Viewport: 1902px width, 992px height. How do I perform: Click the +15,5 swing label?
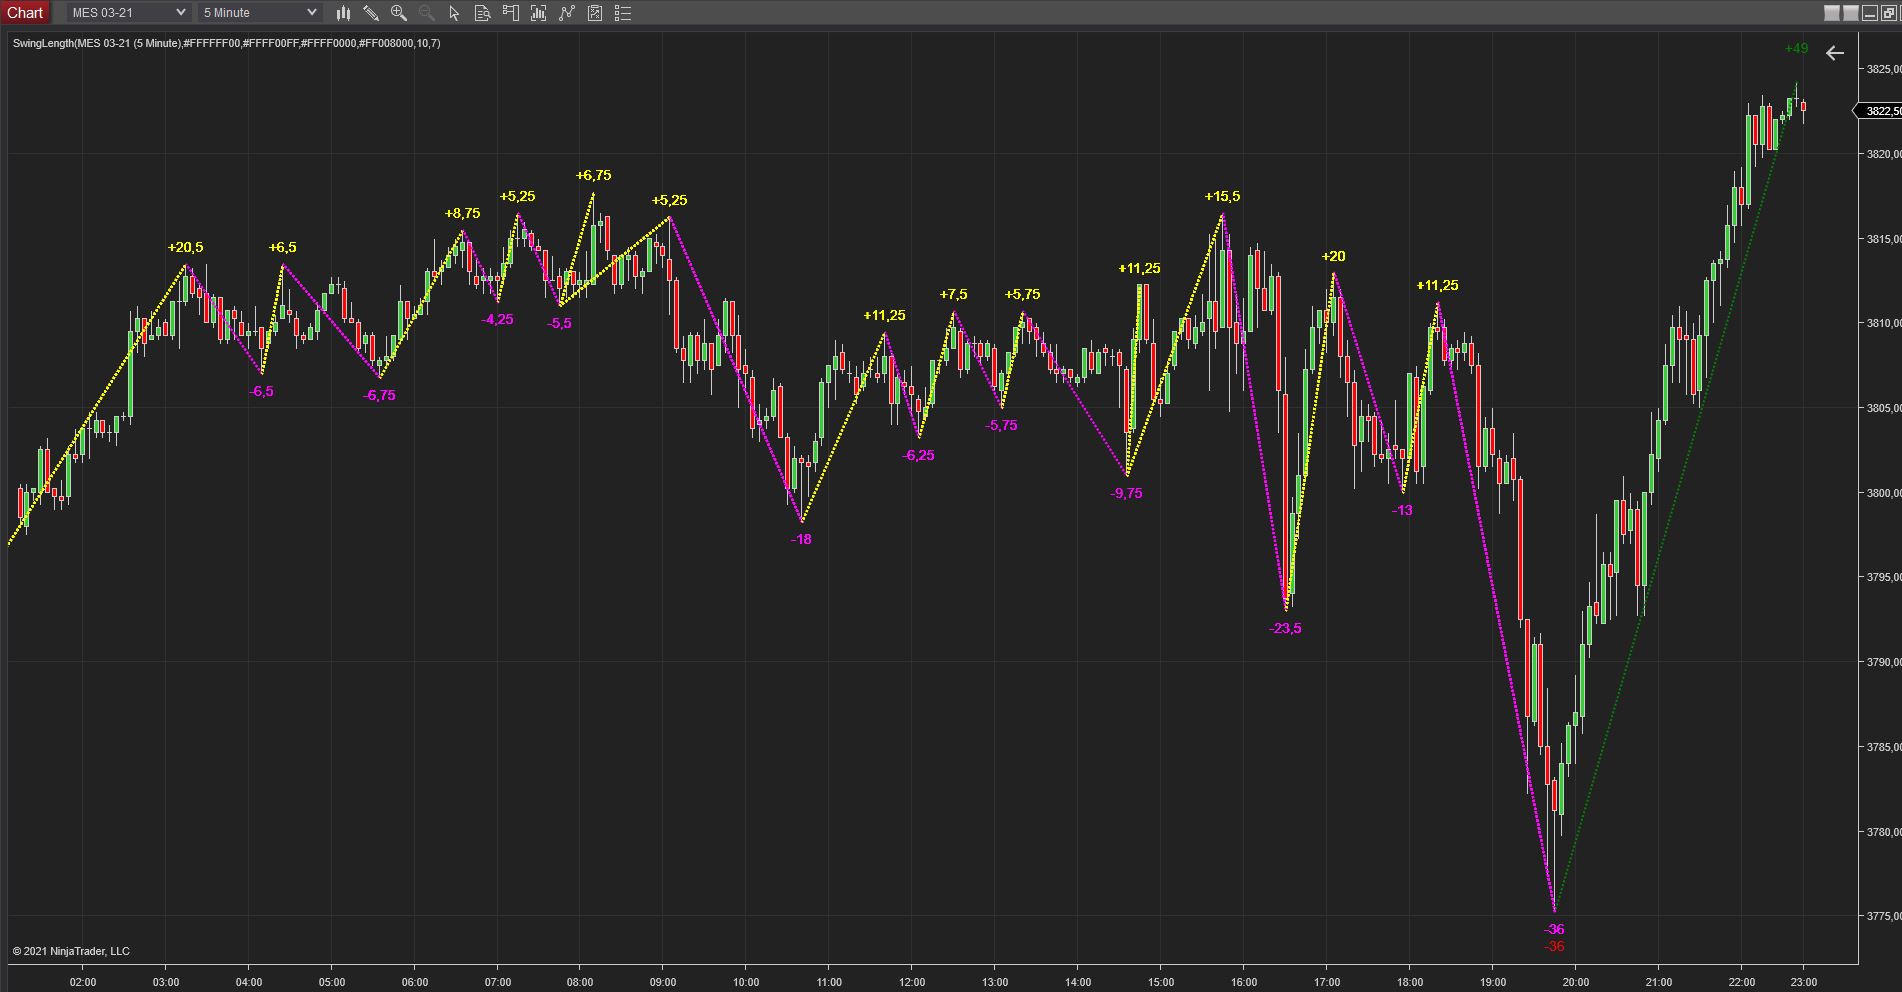click(1222, 196)
